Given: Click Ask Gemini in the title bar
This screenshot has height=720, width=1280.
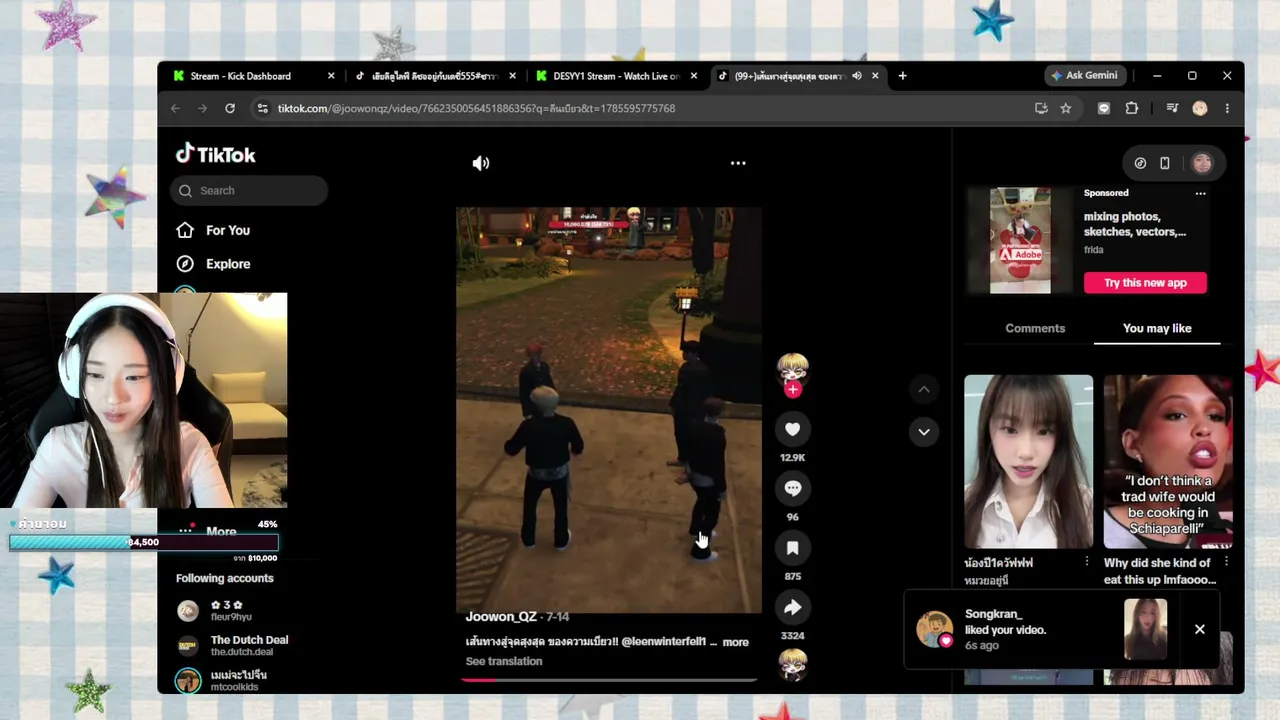Looking at the screenshot, I should click(1084, 75).
